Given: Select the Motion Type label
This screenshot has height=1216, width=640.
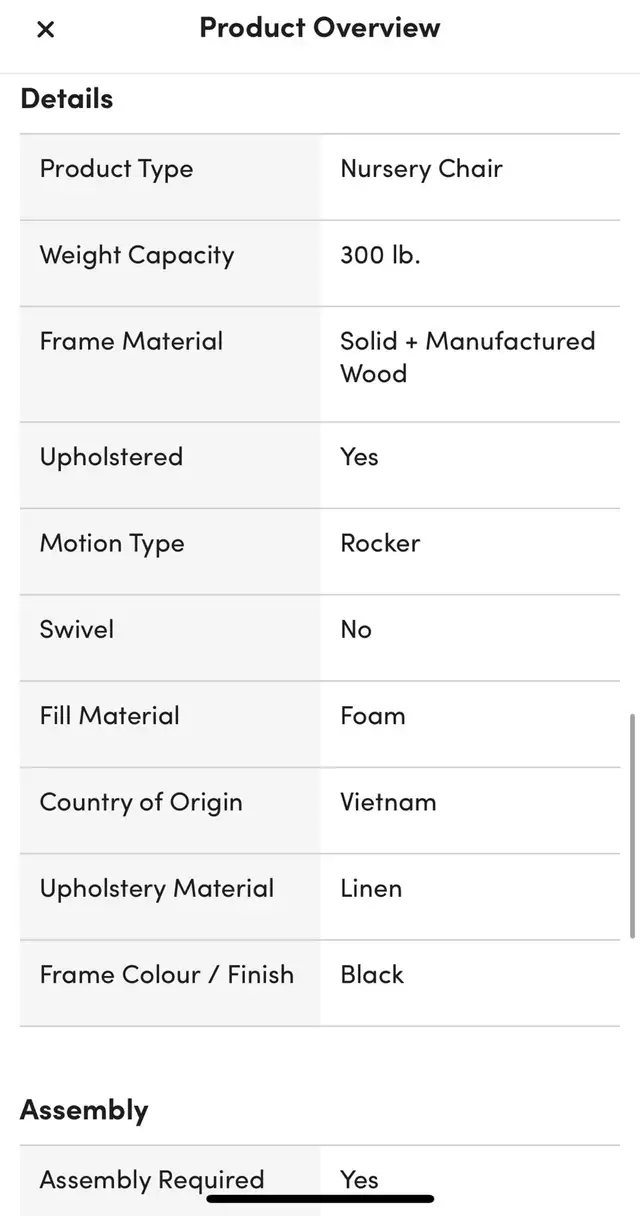Looking at the screenshot, I should click(112, 543).
